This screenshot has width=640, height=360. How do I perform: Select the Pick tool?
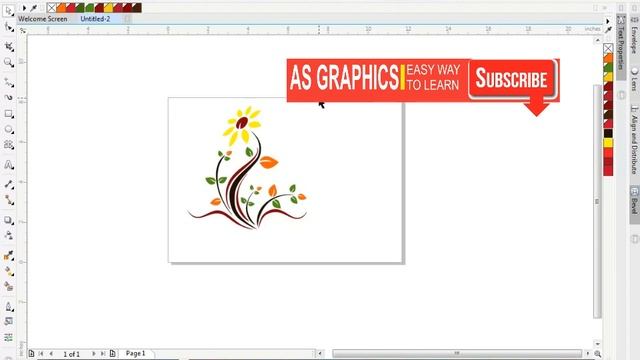click(x=9, y=11)
